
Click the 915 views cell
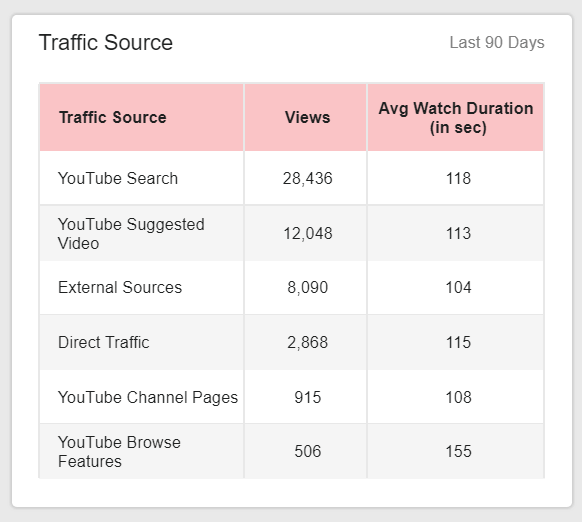[305, 397]
